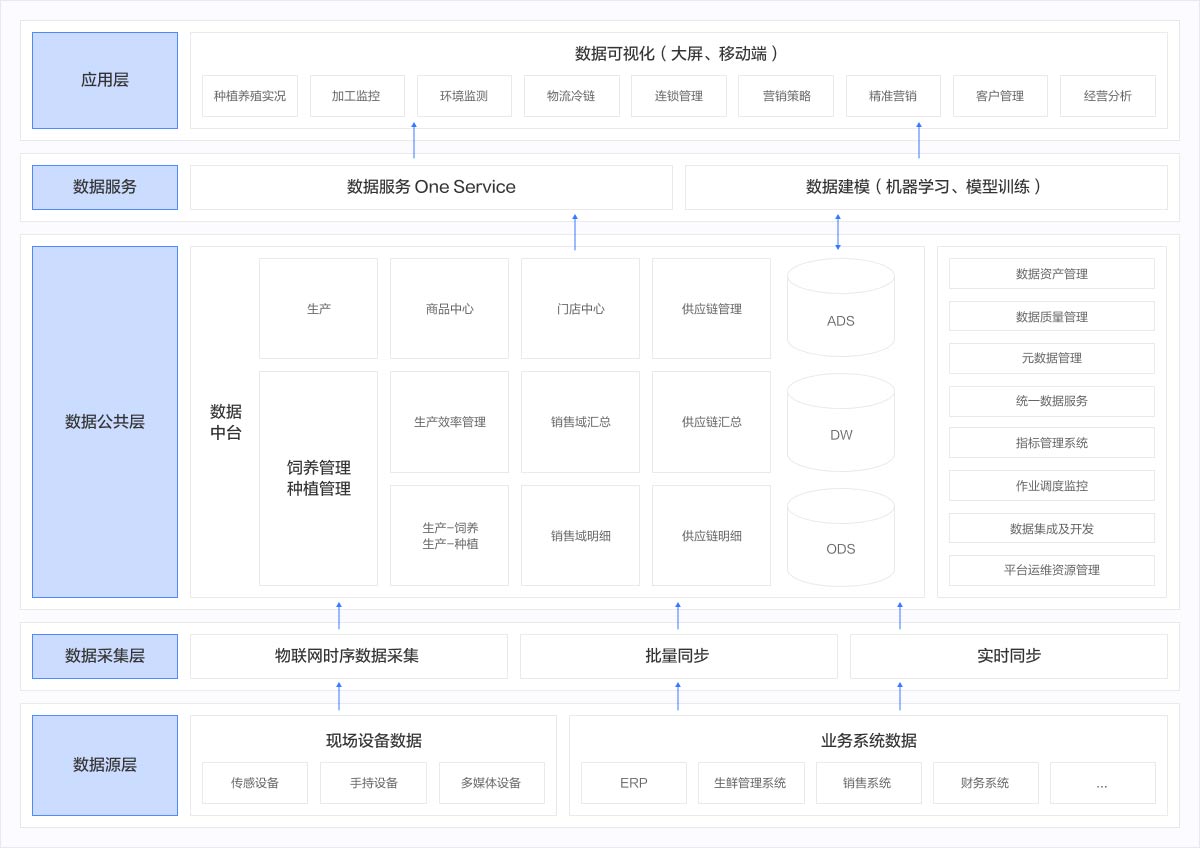Open the 经营分析 box

click(x=1107, y=96)
